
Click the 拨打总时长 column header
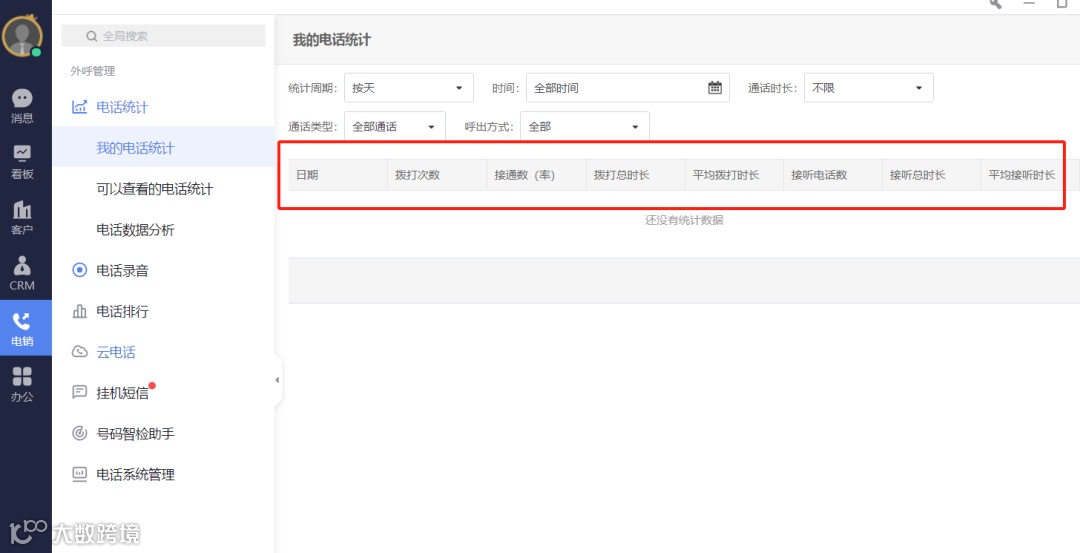tap(635, 175)
